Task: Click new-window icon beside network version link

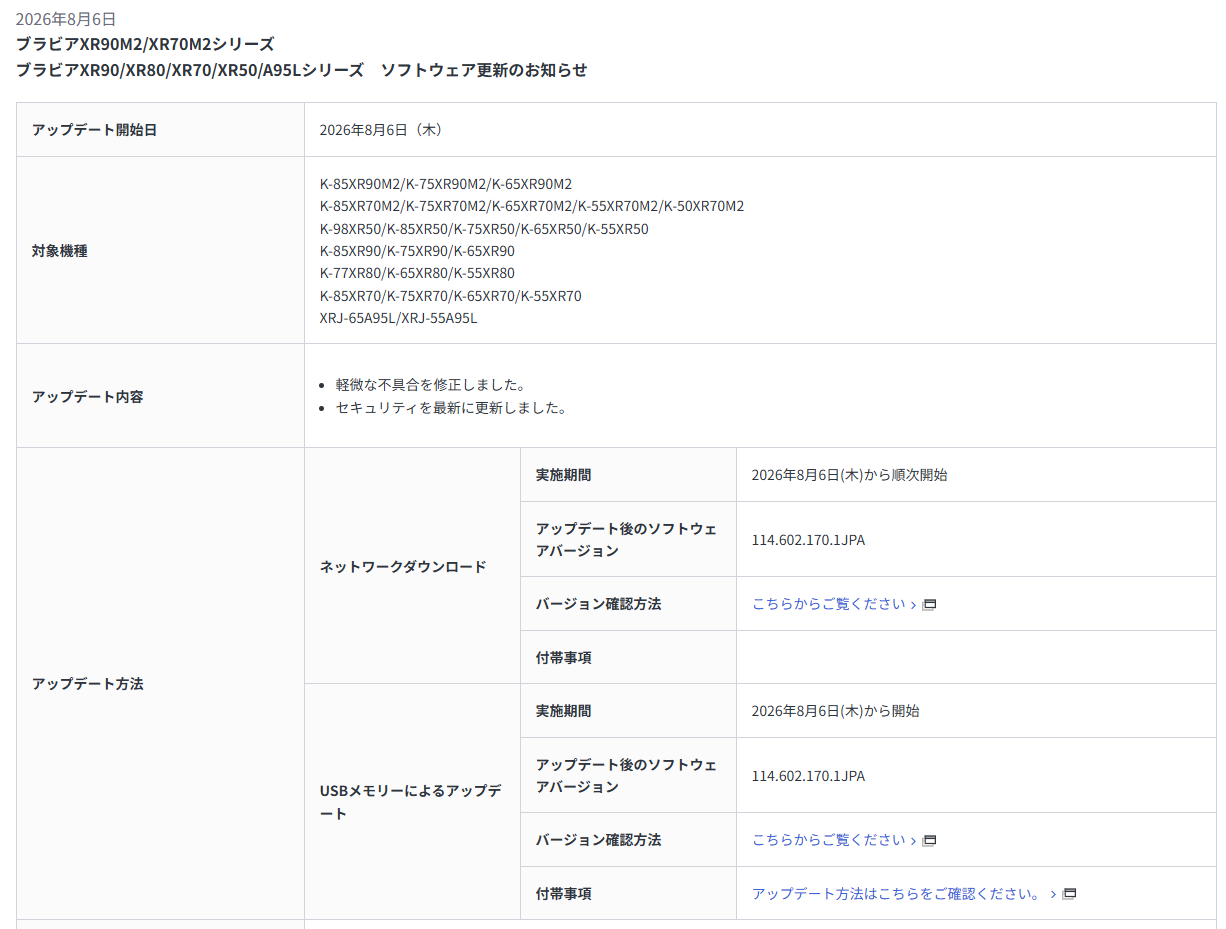Action: click(x=929, y=605)
